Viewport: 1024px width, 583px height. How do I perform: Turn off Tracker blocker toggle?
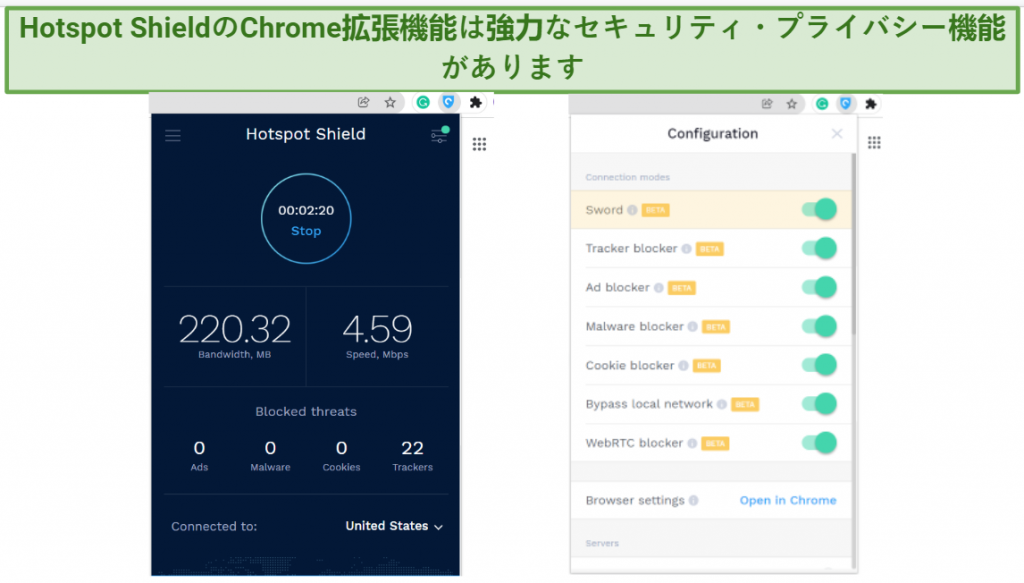[820, 248]
